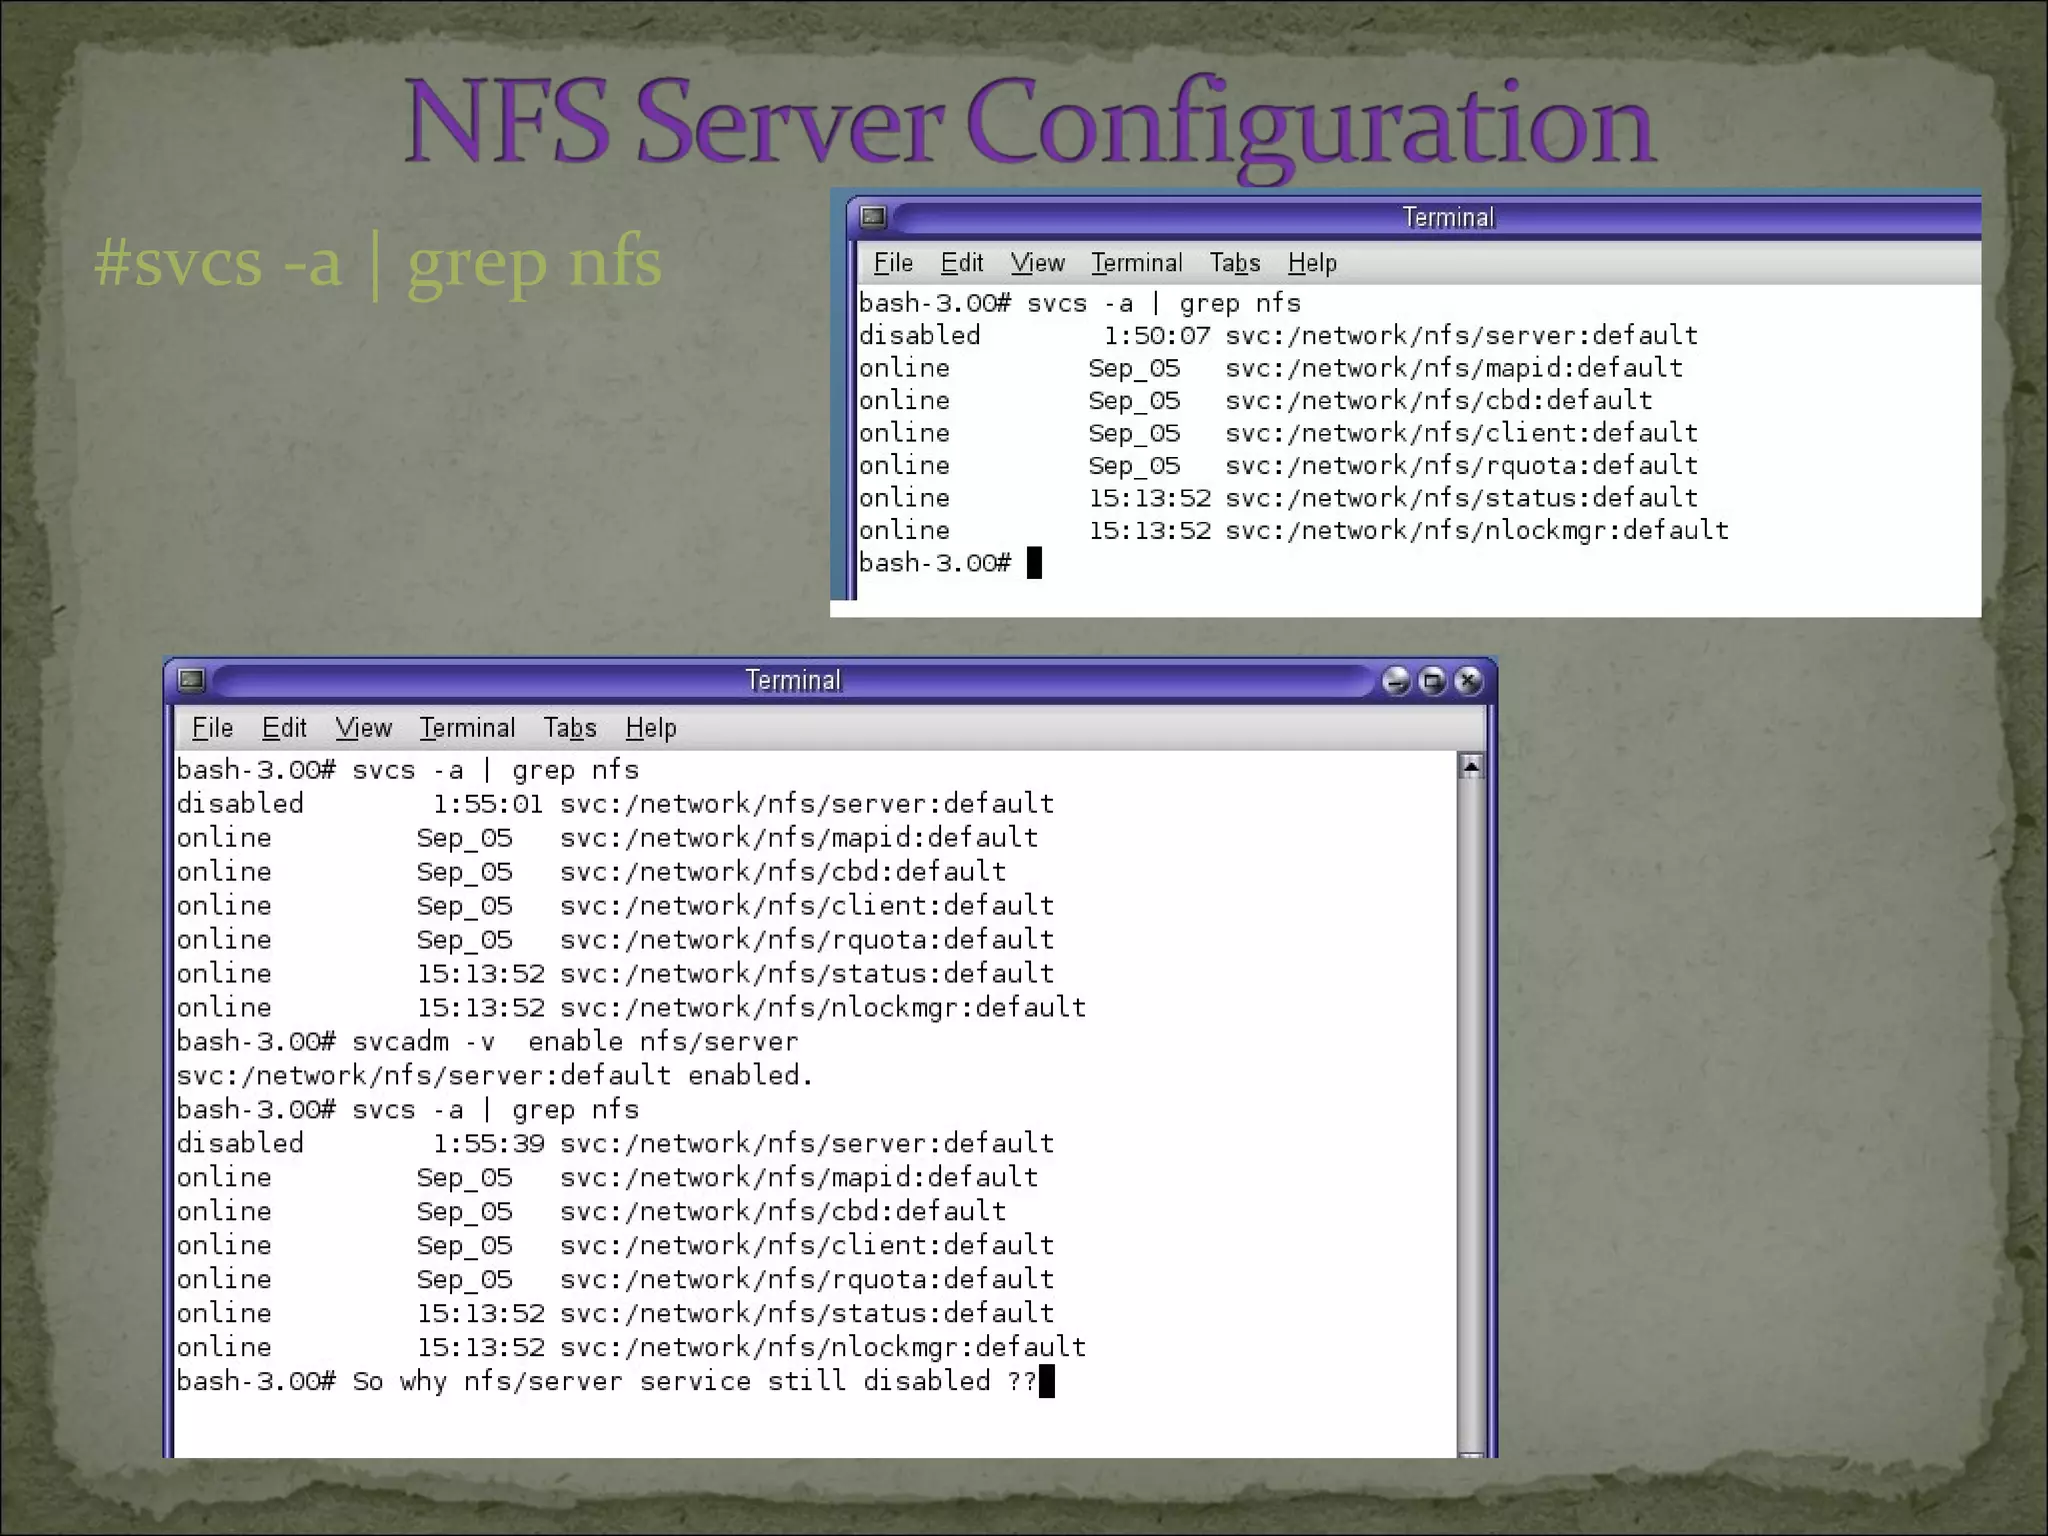The image size is (2048, 1536).
Task: Click scrollbar up arrow in lower Terminal
Action: [x=1471, y=767]
